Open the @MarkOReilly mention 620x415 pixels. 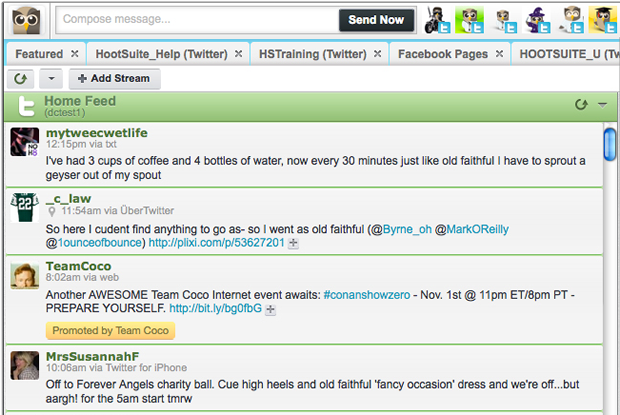[x=478, y=229]
